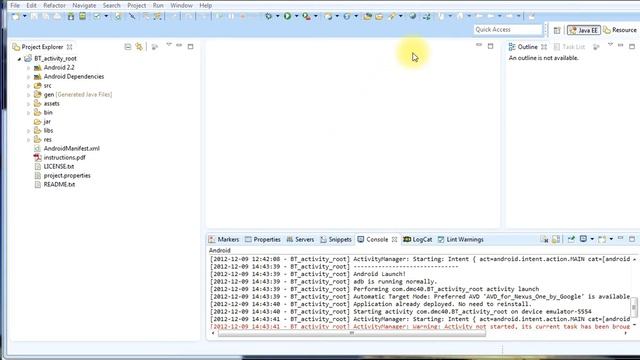This screenshot has height=360, width=640.
Task: Select the jar folder
Action: [x=42, y=122]
